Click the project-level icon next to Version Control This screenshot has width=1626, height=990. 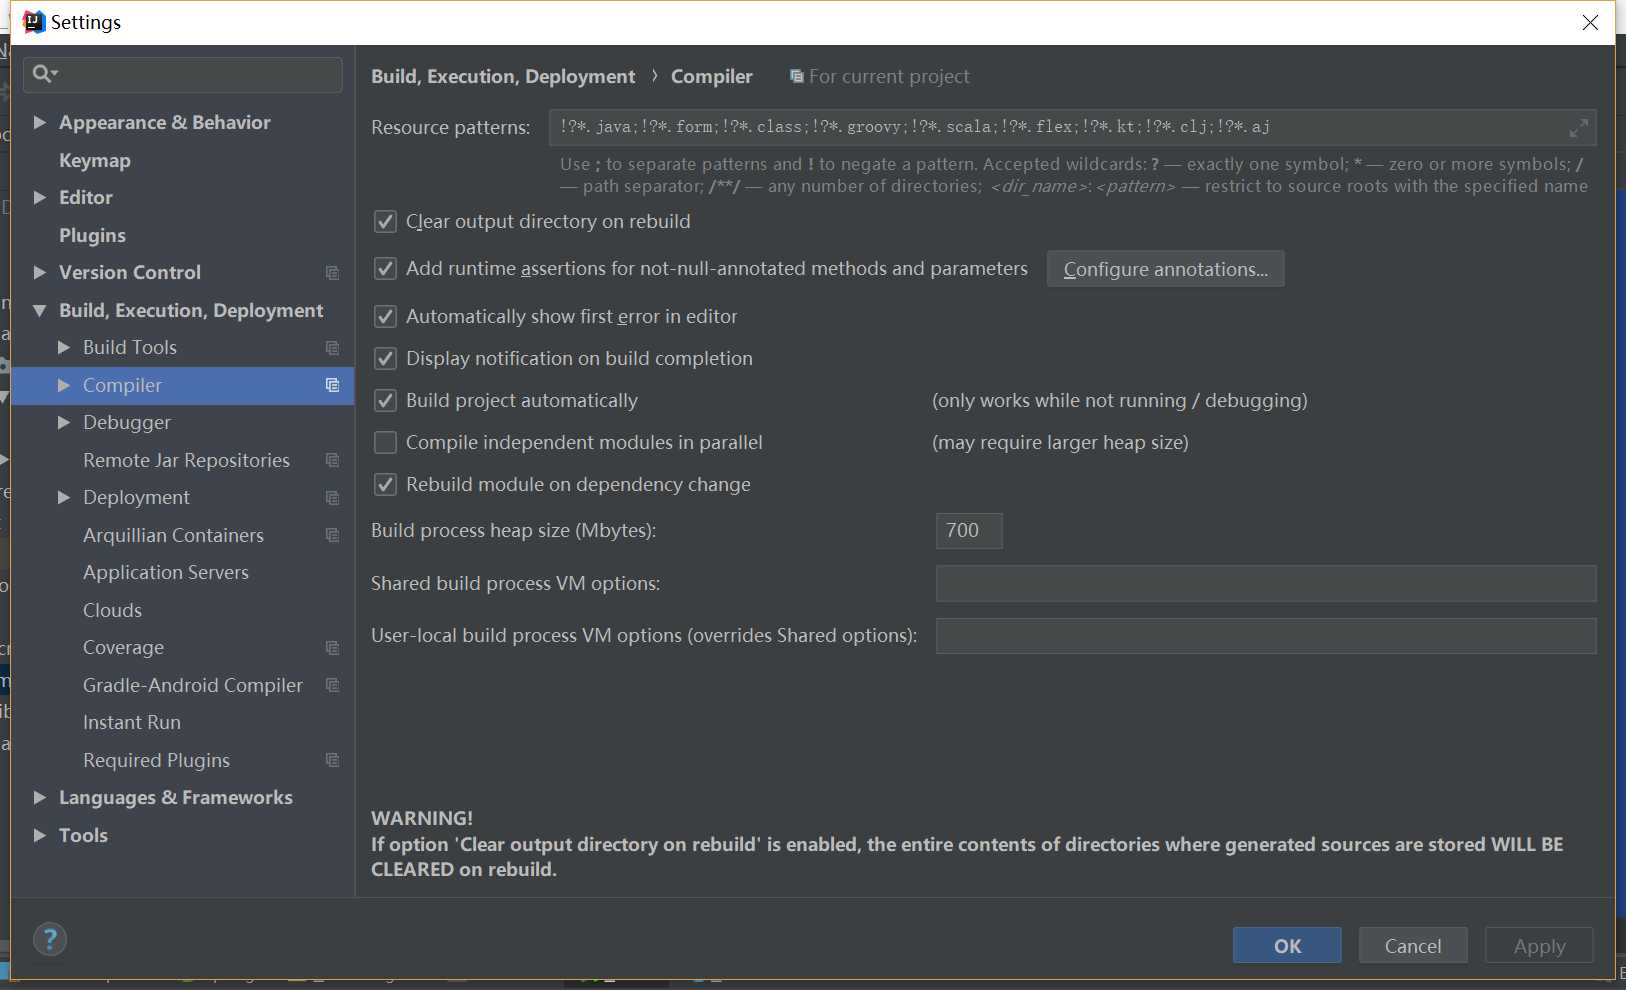[332, 273]
